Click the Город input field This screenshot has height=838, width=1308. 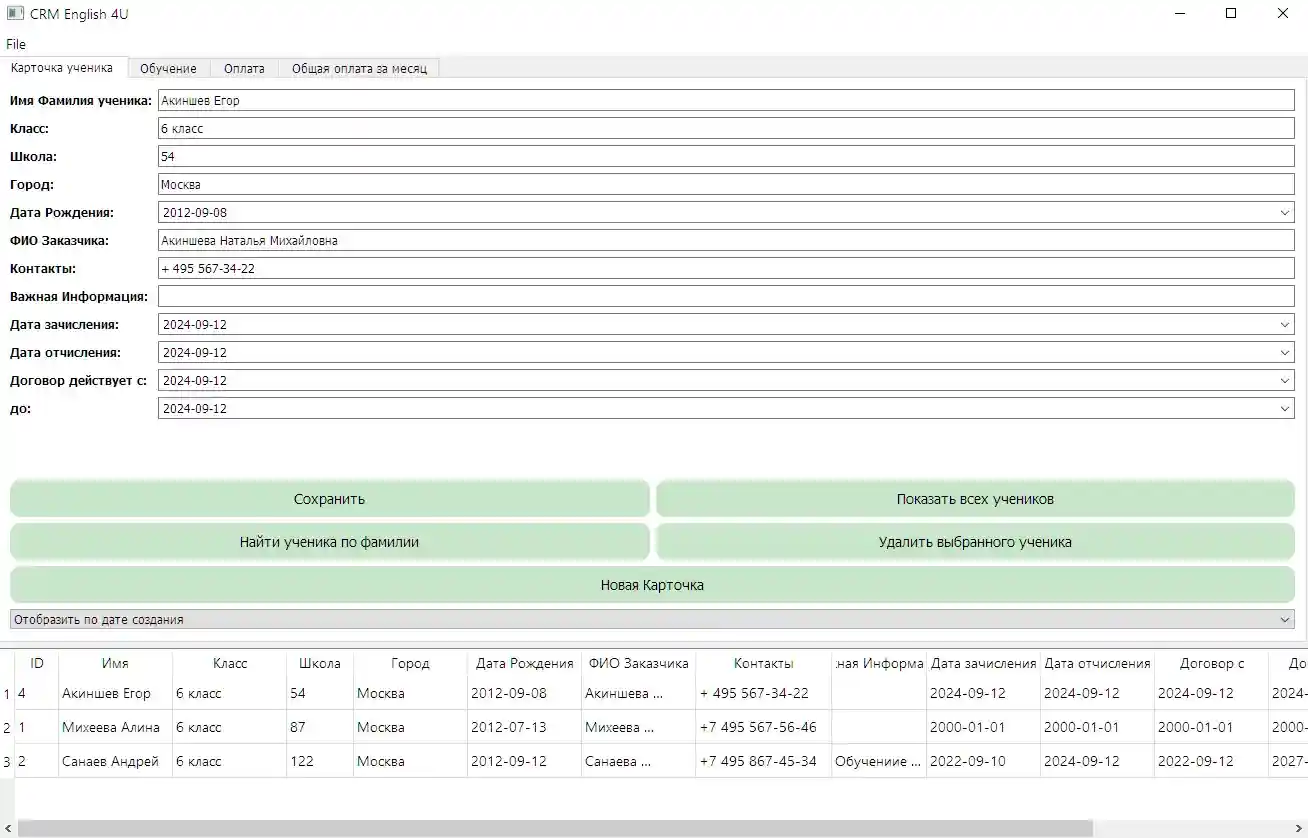[726, 184]
